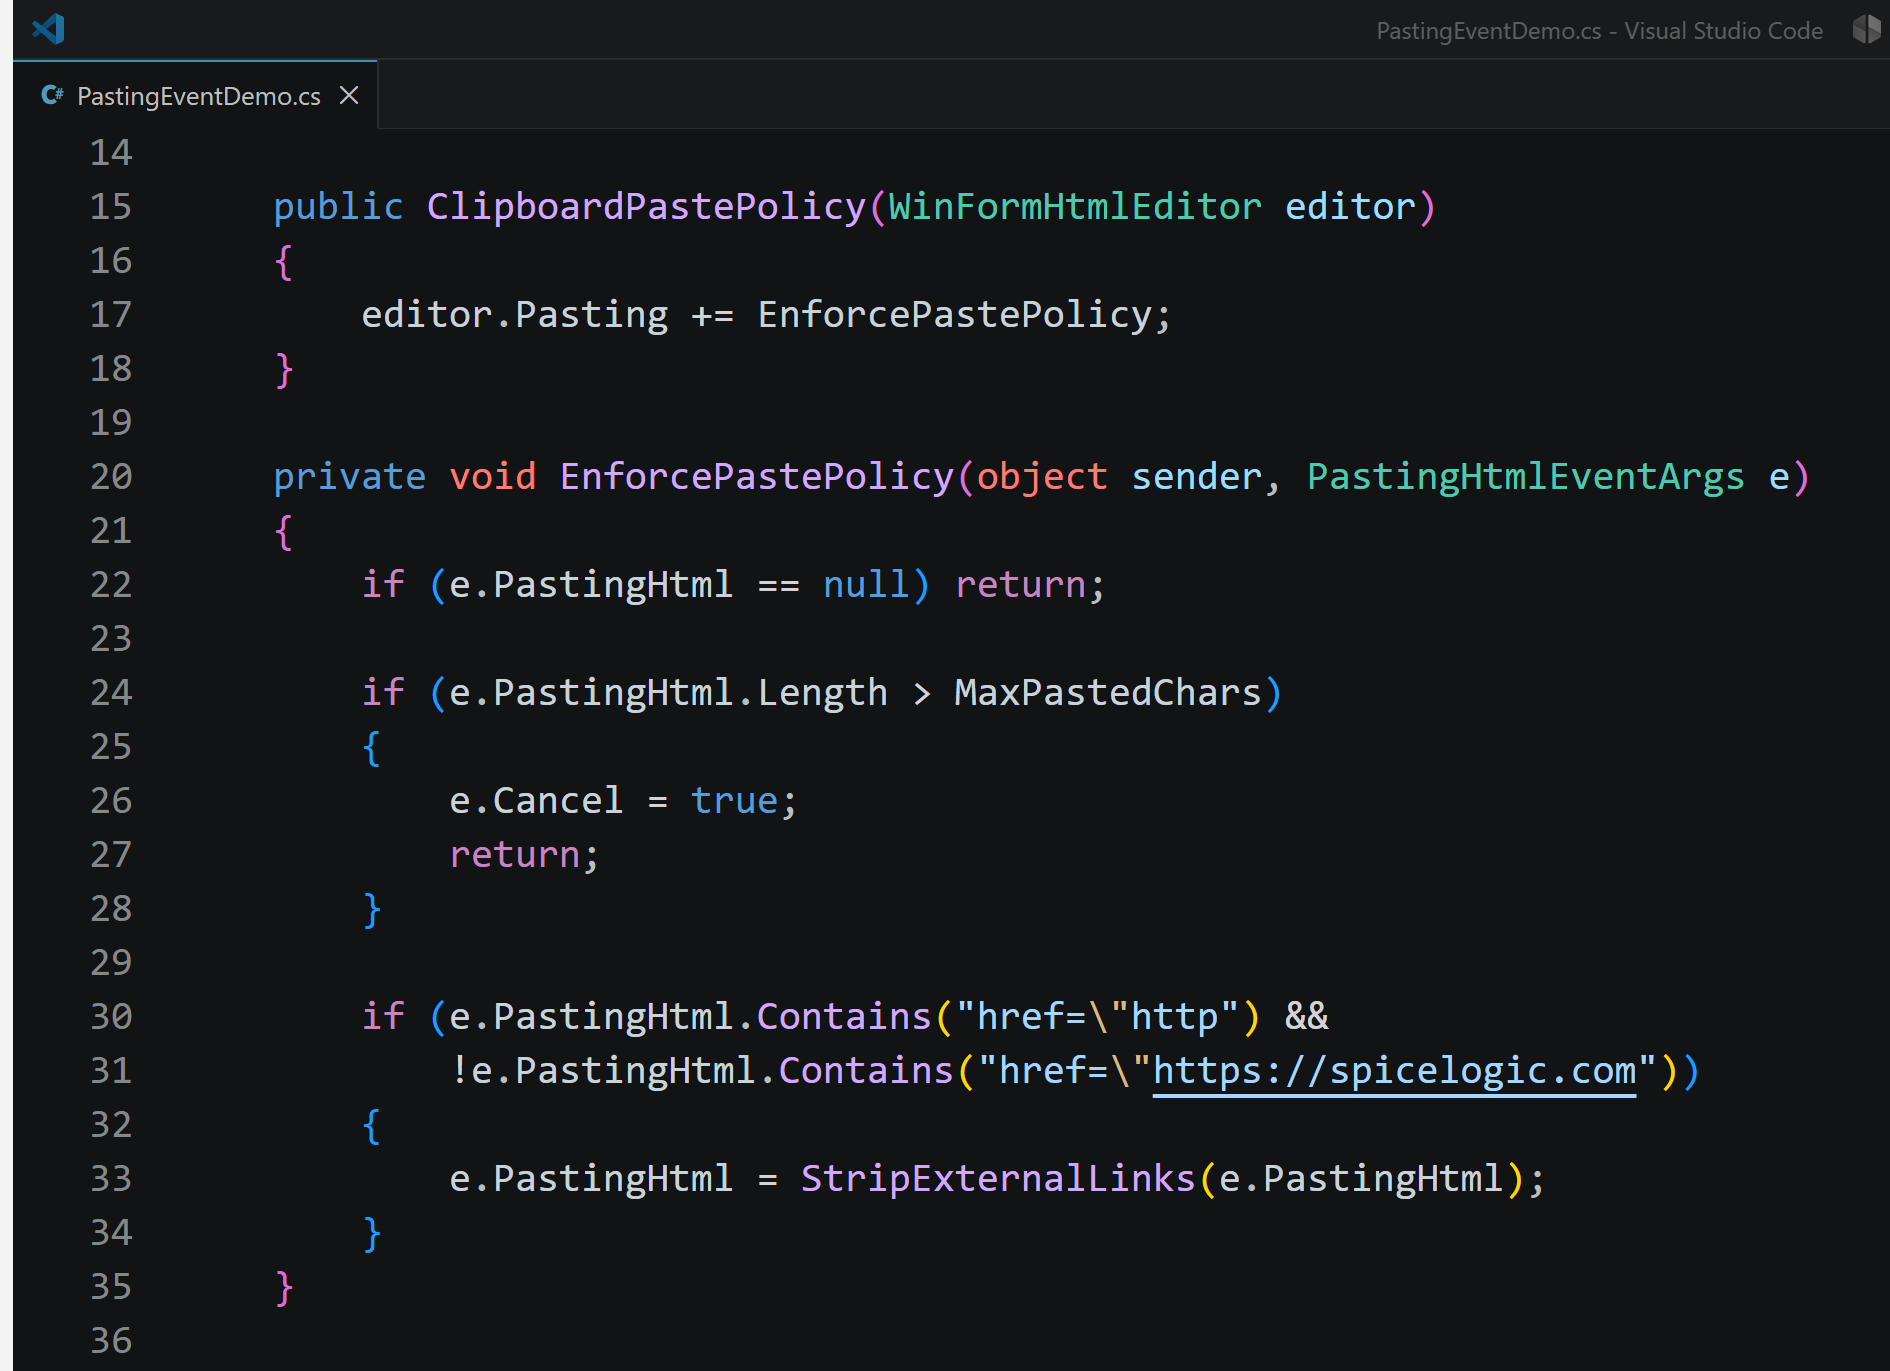This screenshot has width=1890, height=1371.
Task: Click the "href=\"http" string on line 30
Action: click(x=1097, y=1016)
